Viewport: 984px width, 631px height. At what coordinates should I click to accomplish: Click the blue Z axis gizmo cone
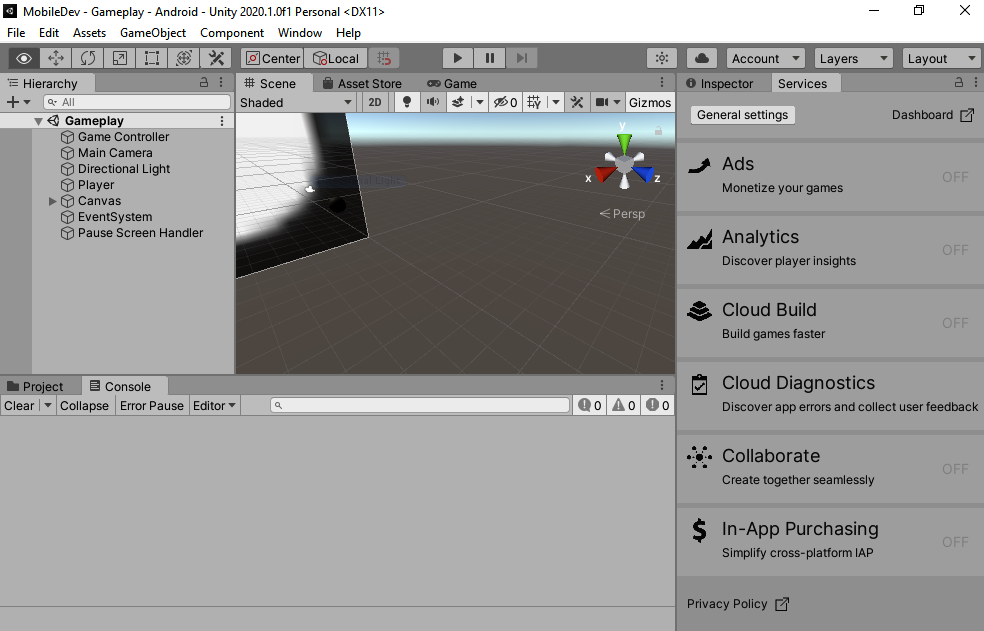[644, 174]
